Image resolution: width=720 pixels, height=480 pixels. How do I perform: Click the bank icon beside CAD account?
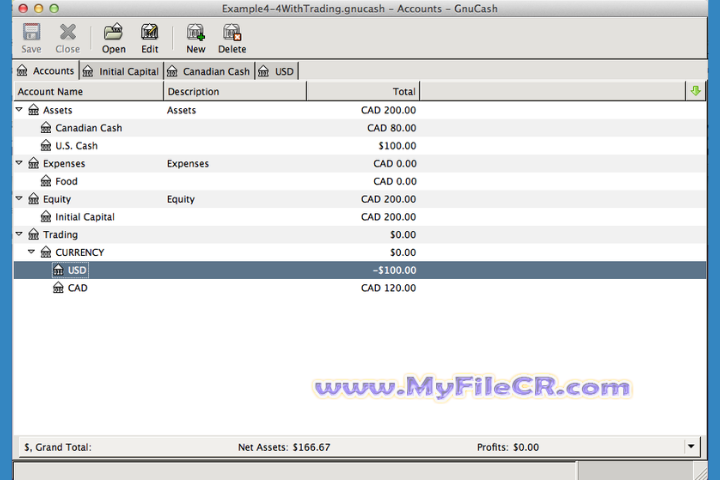click(58, 288)
